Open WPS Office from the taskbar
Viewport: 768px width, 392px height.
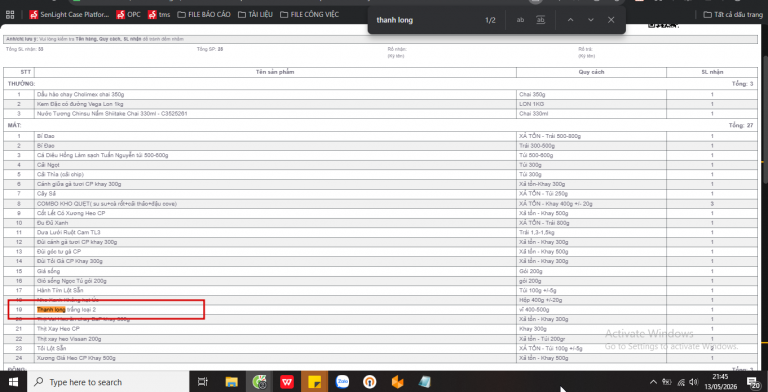point(287,382)
